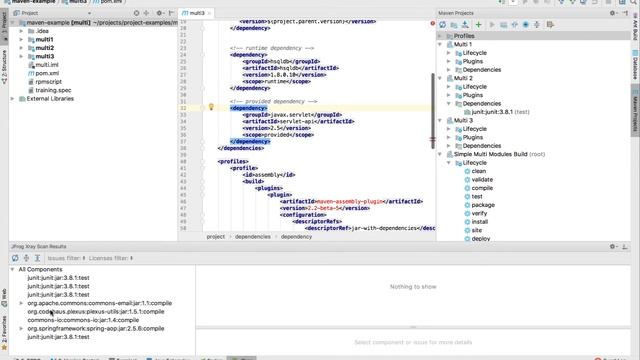Click Execute Maven Goal icon

(x=503, y=25)
